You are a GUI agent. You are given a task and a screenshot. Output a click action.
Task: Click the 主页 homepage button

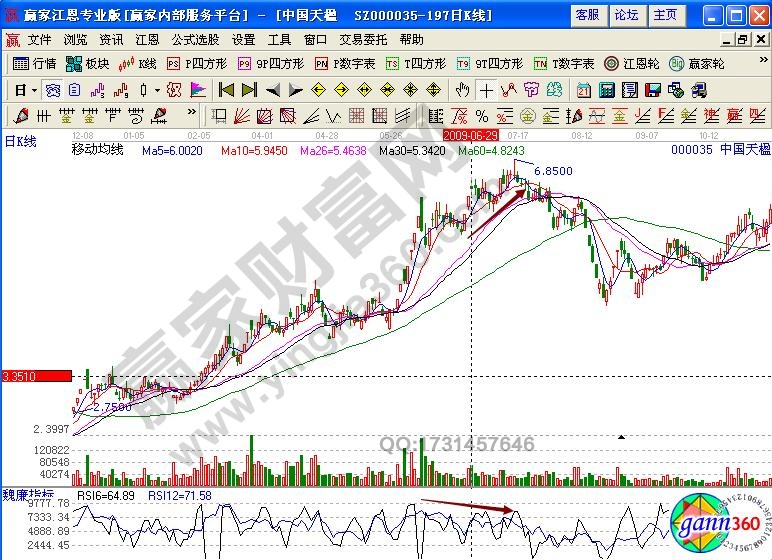(664, 15)
